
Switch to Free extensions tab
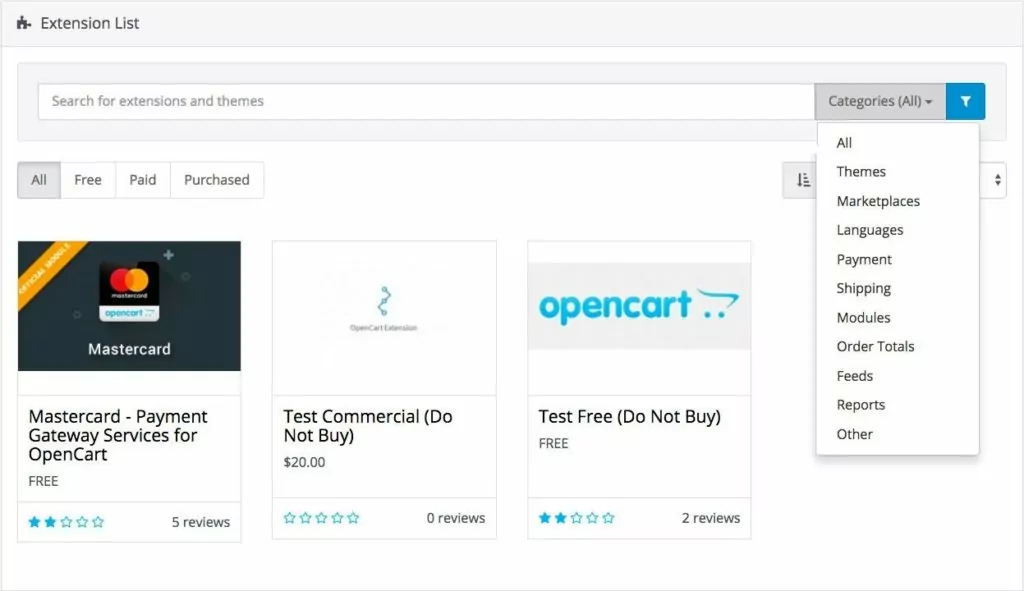click(x=88, y=180)
